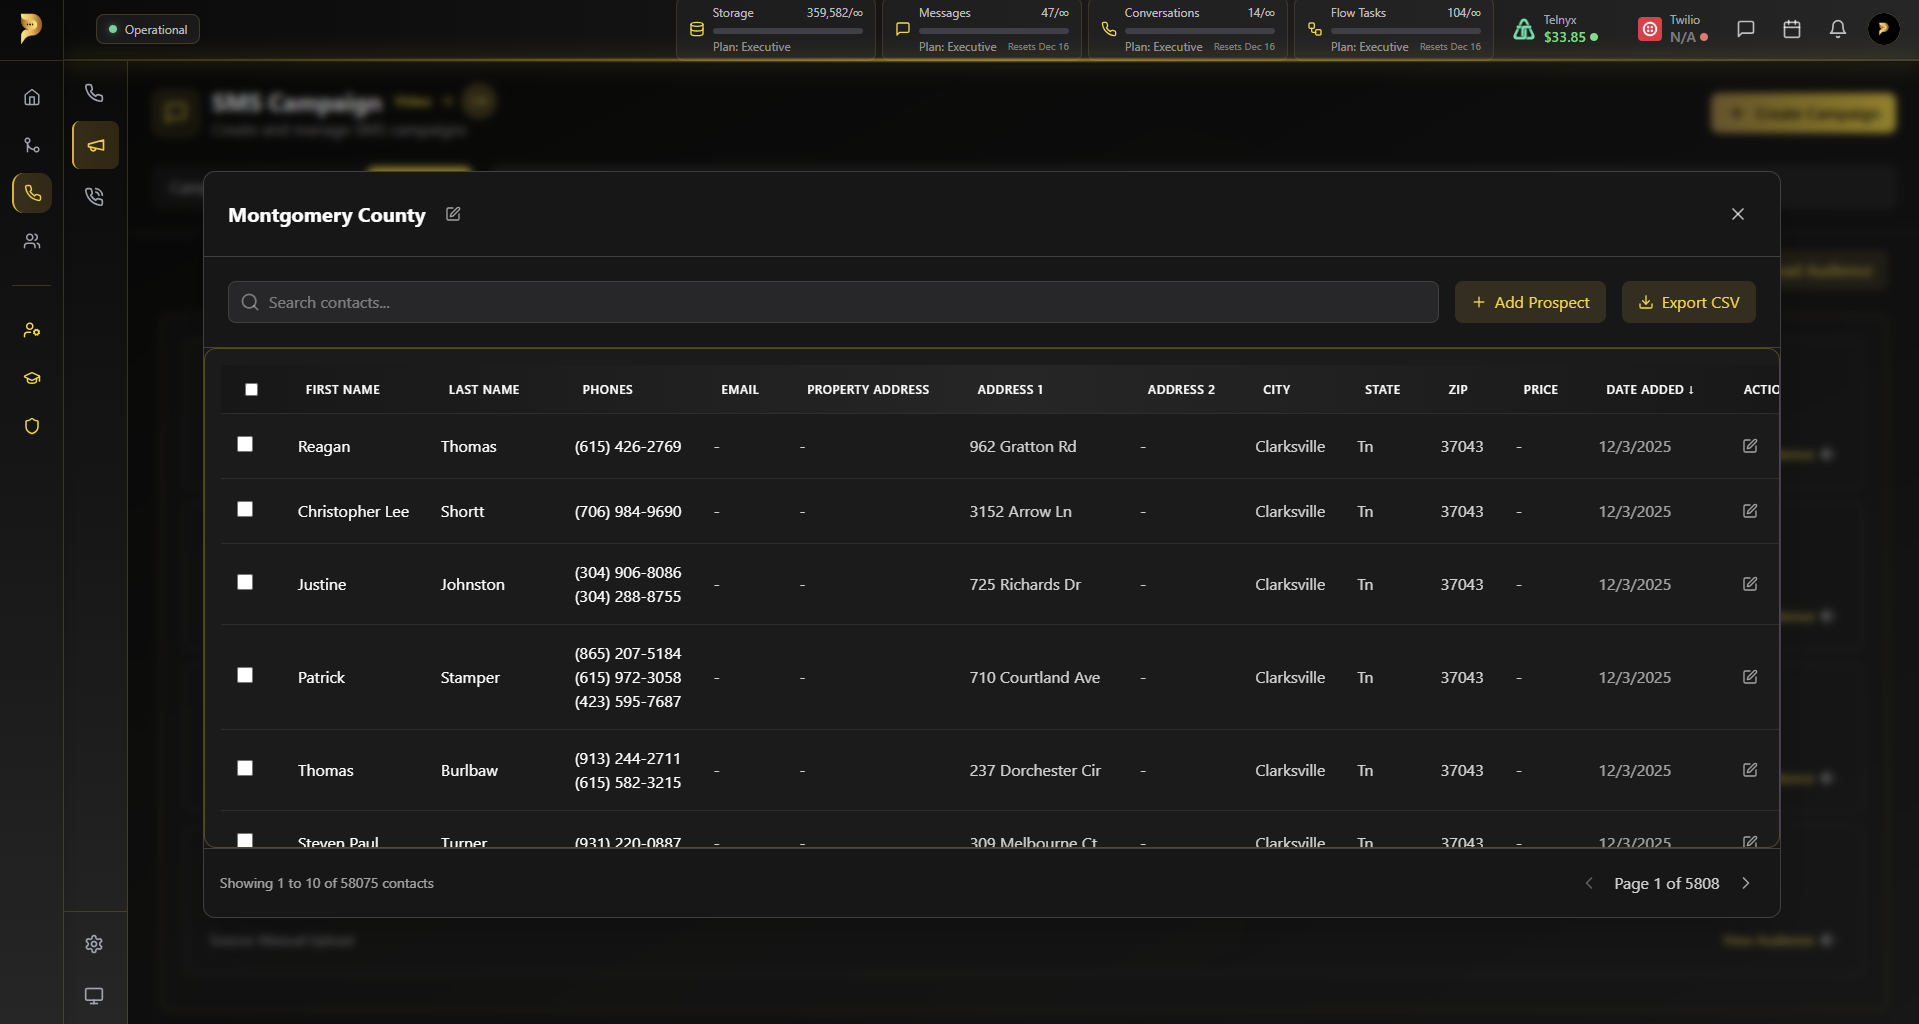Check the Patrick Stamper row checkbox
Image resolution: width=1919 pixels, height=1024 pixels.
pyautogui.click(x=245, y=675)
